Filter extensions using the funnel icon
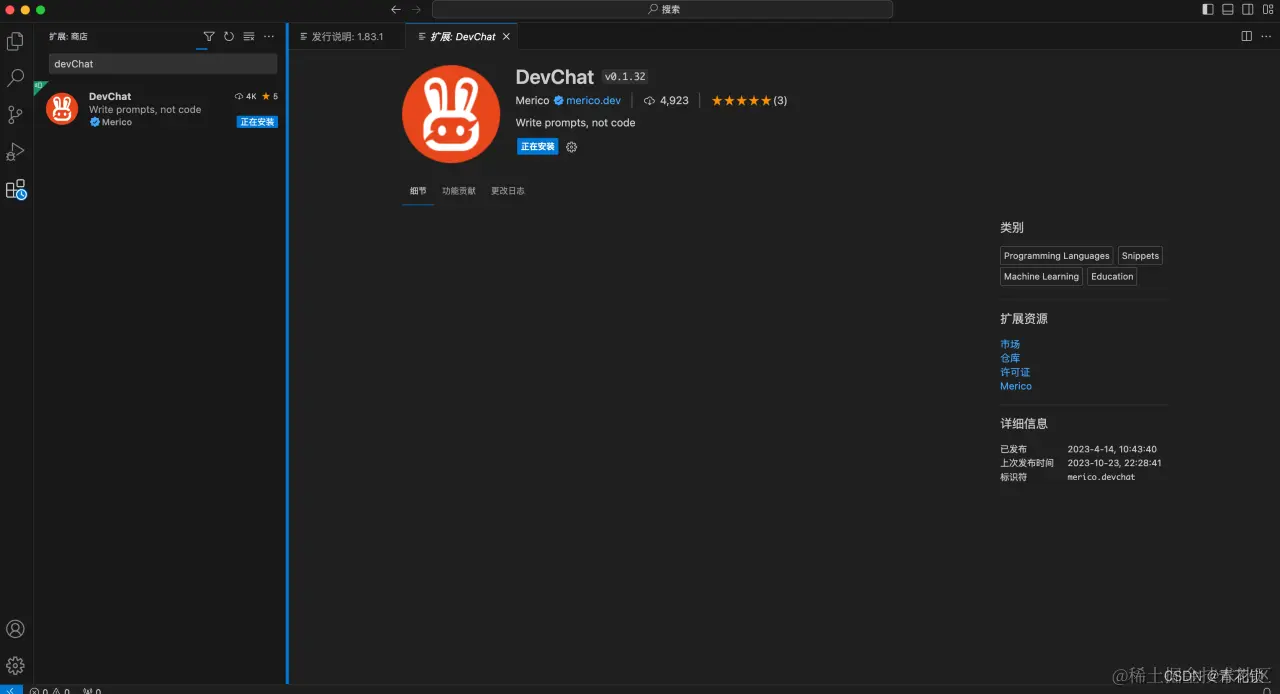 209,36
